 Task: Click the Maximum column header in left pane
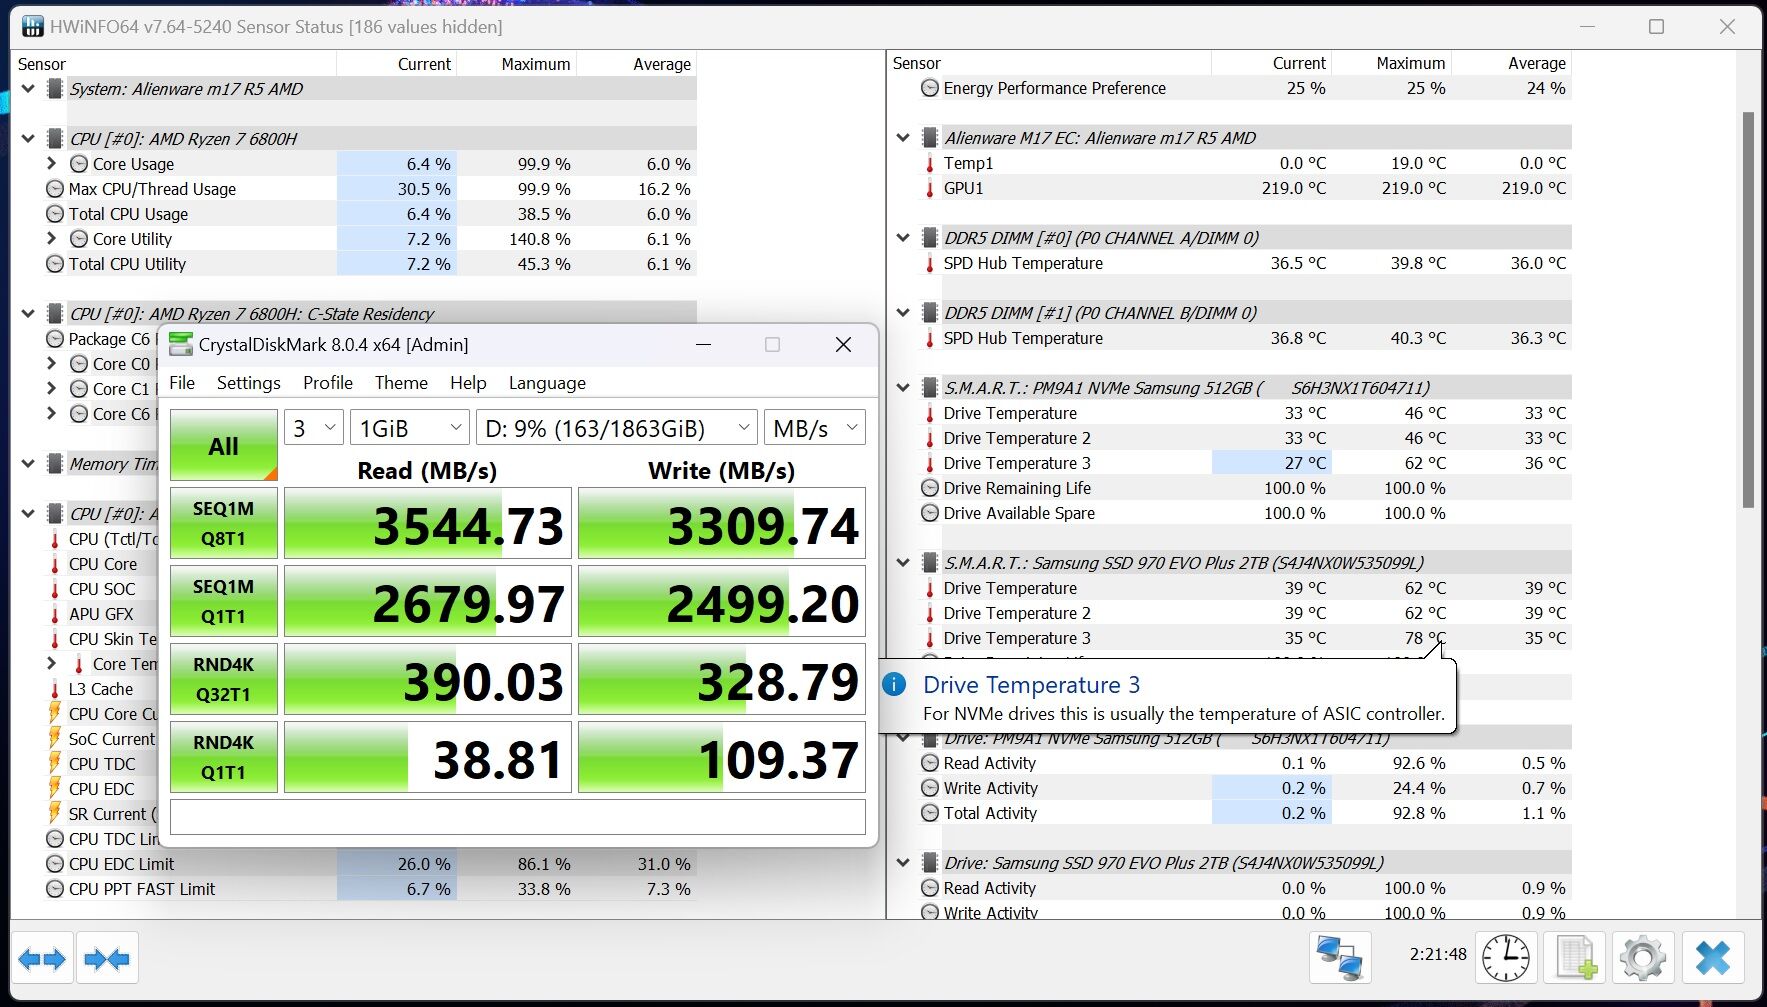pyautogui.click(x=517, y=64)
